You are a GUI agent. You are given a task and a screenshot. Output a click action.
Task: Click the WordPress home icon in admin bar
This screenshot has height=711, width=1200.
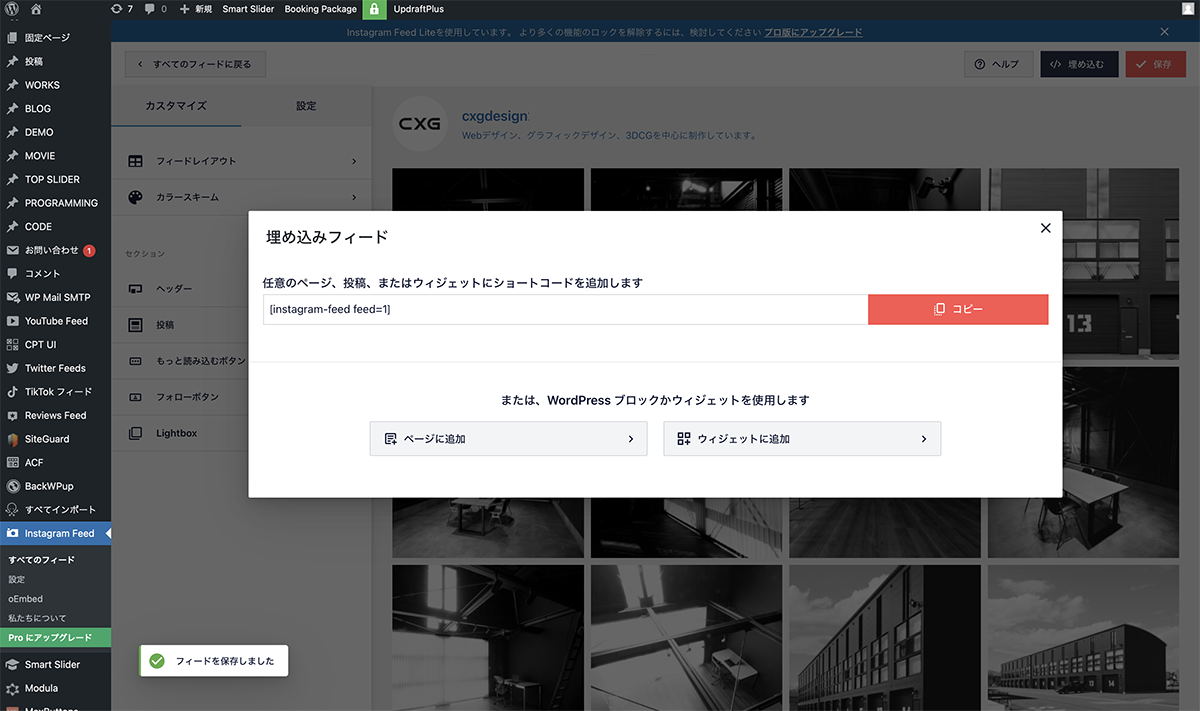(x=36, y=9)
